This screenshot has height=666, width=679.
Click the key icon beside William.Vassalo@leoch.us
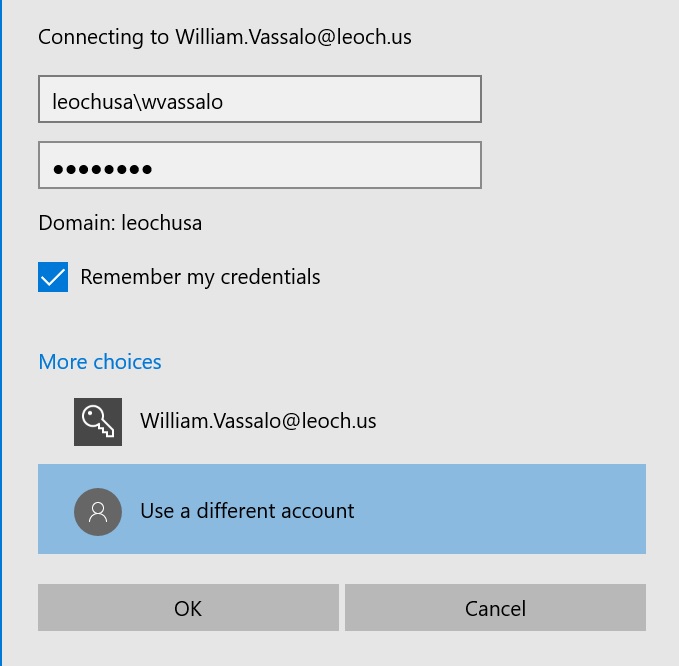pyautogui.click(x=98, y=422)
